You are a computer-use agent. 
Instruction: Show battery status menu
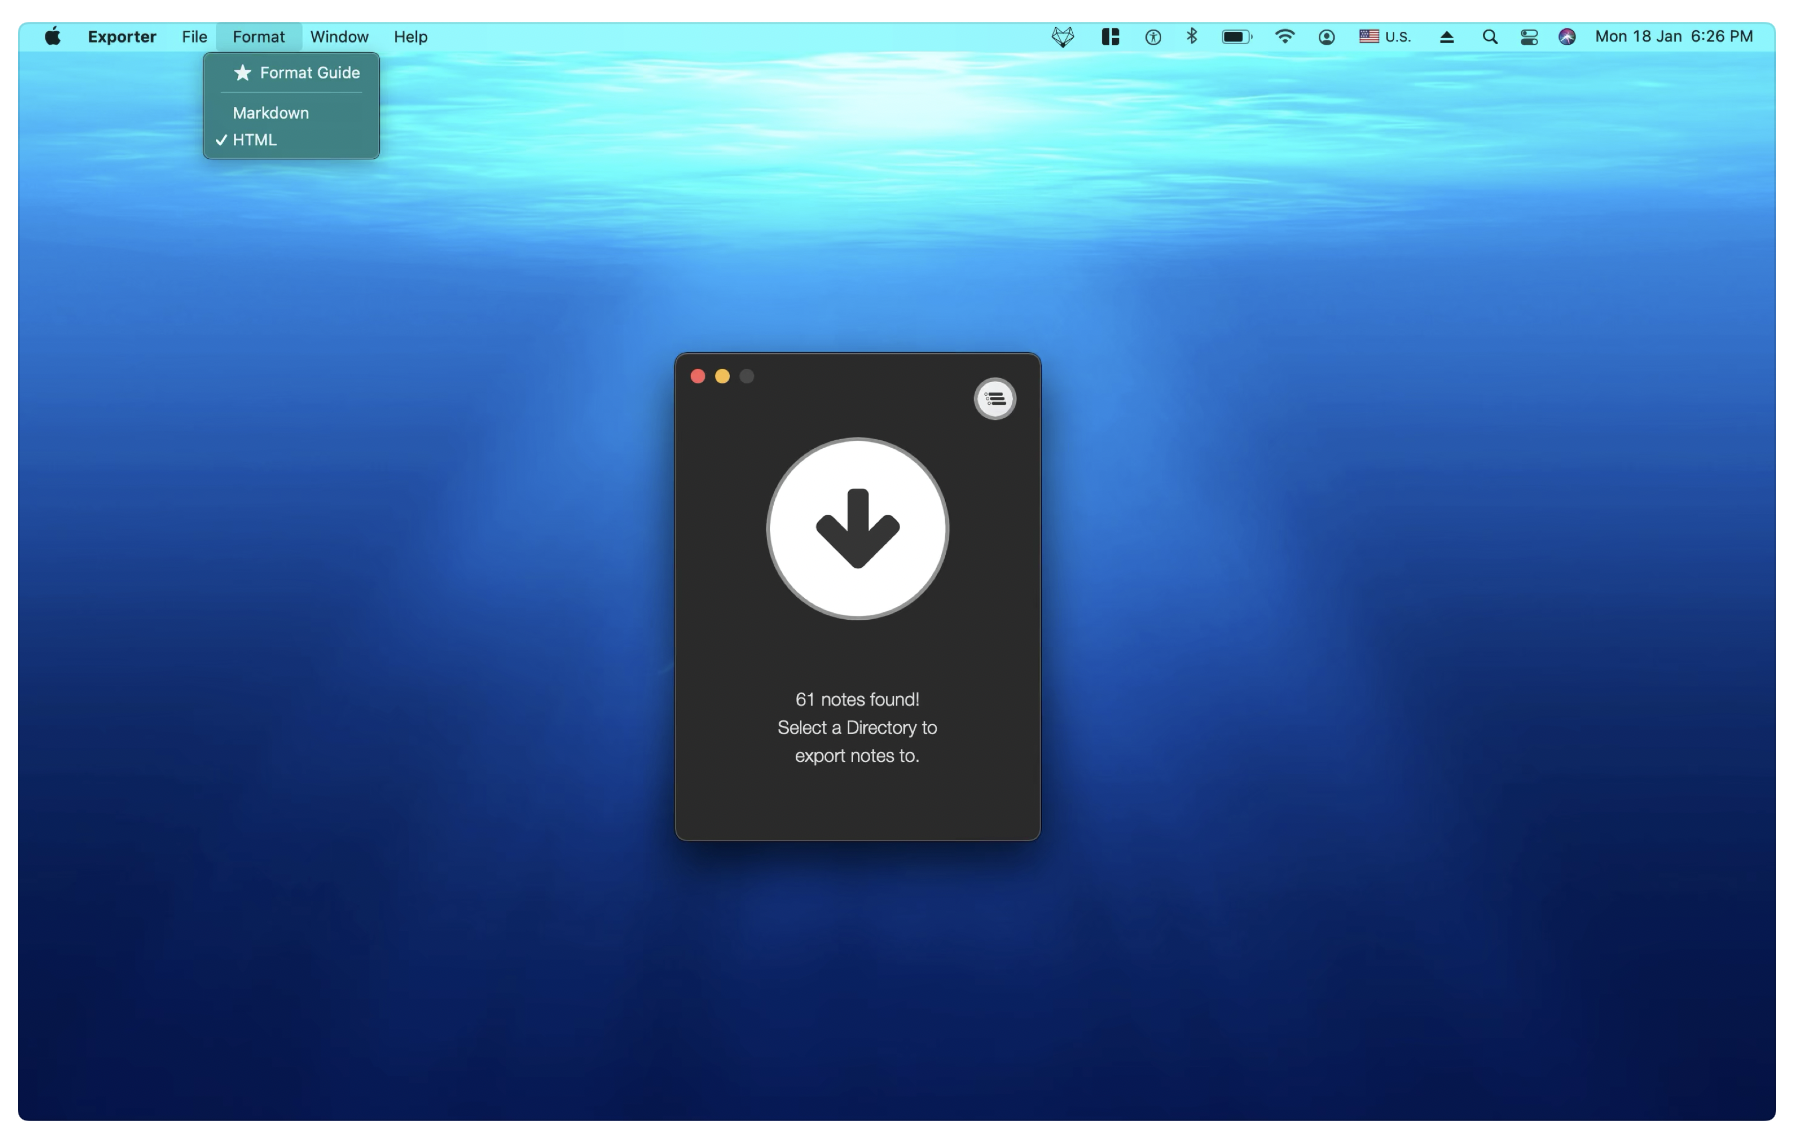[x=1237, y=37]
